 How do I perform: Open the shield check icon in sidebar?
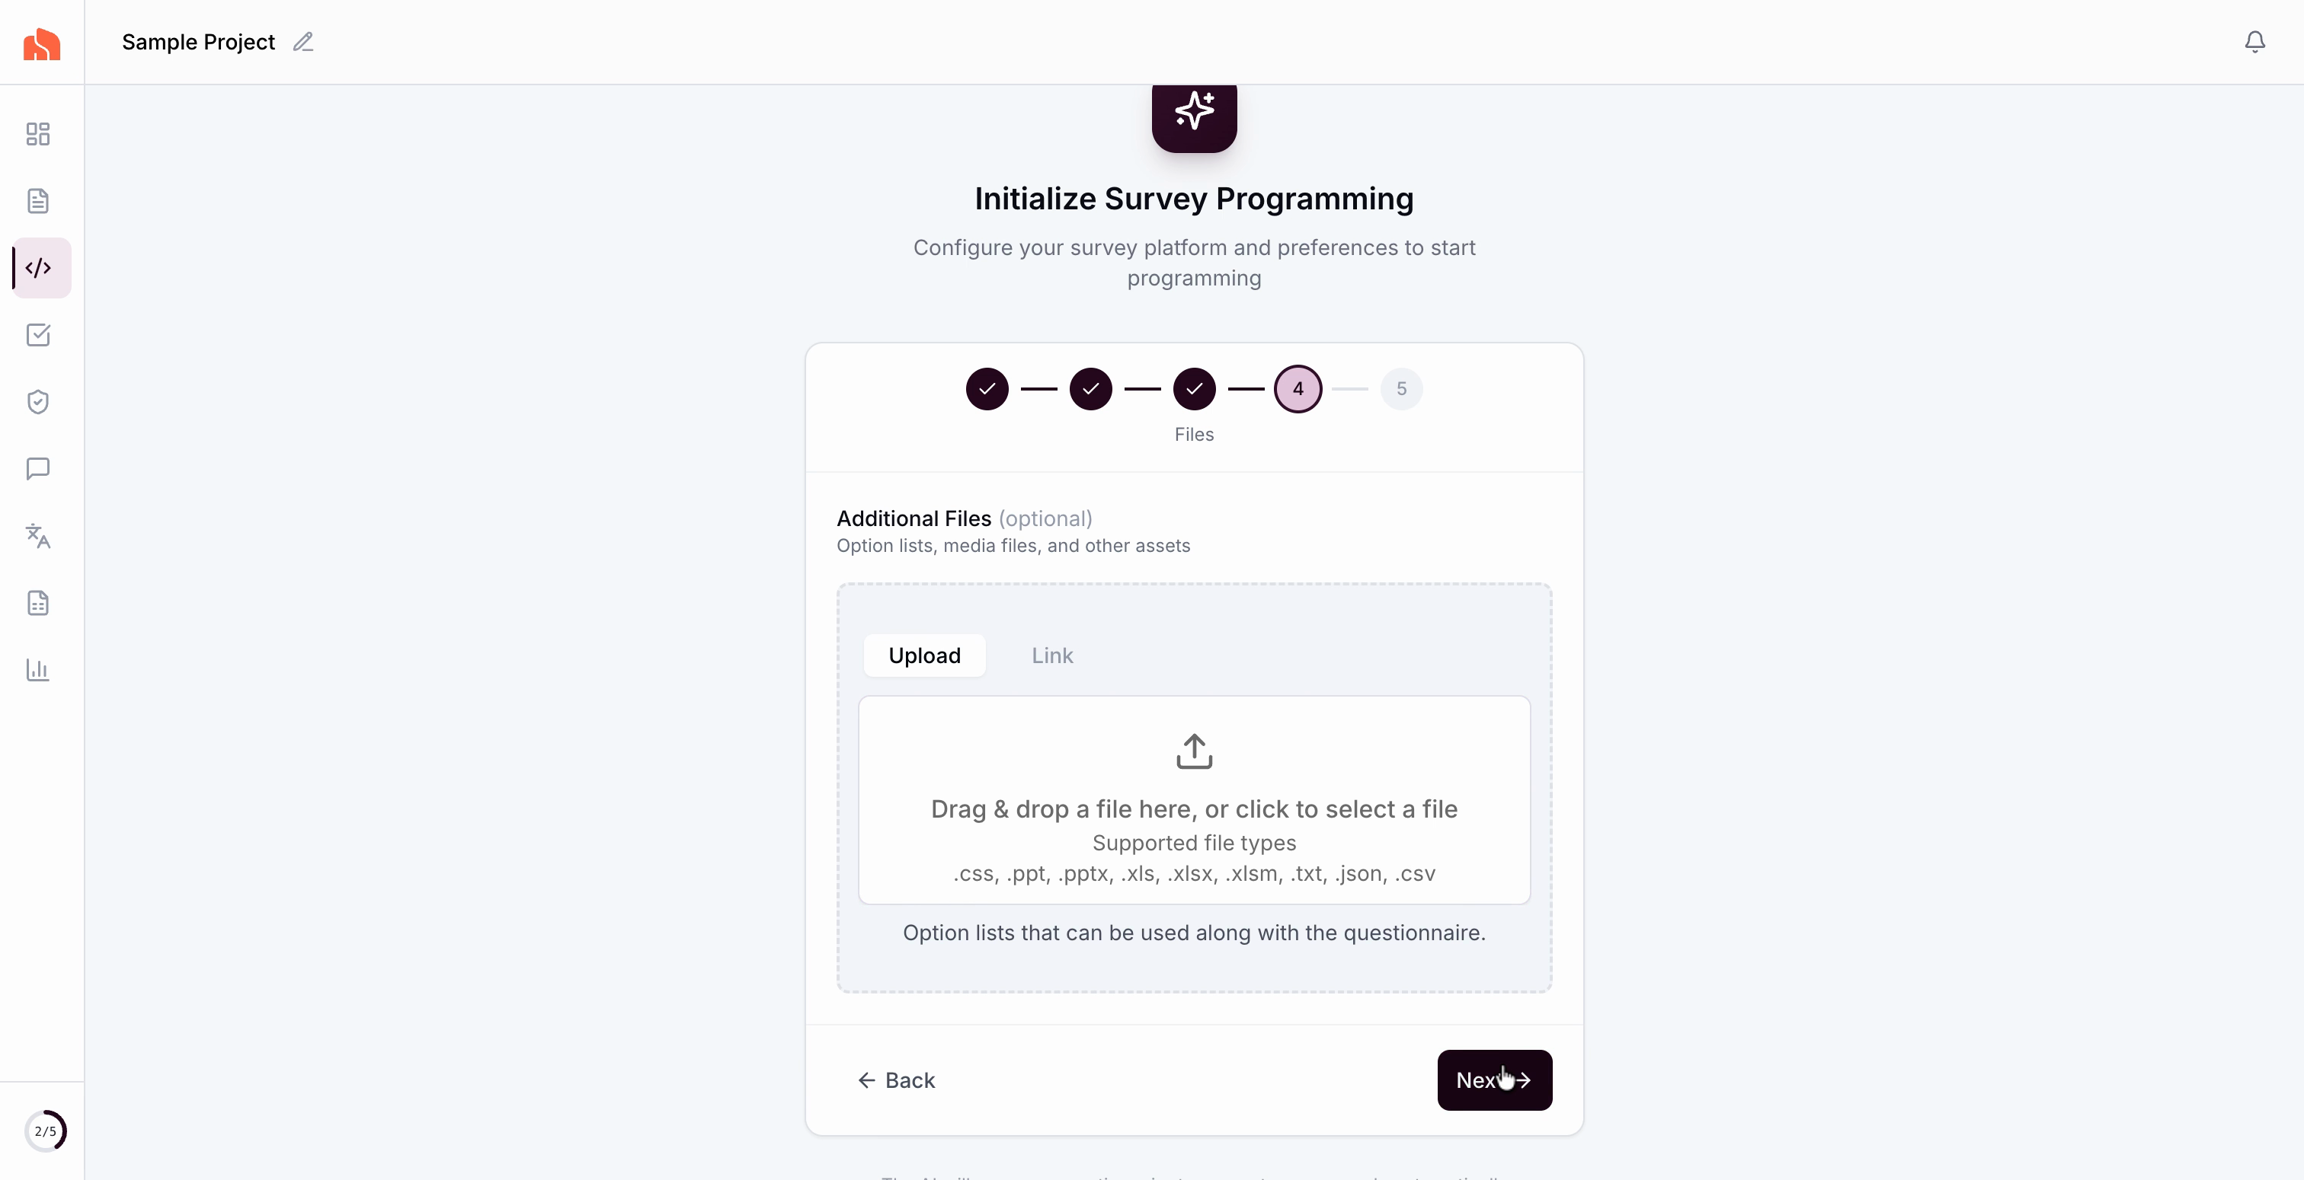pos(38,402)
